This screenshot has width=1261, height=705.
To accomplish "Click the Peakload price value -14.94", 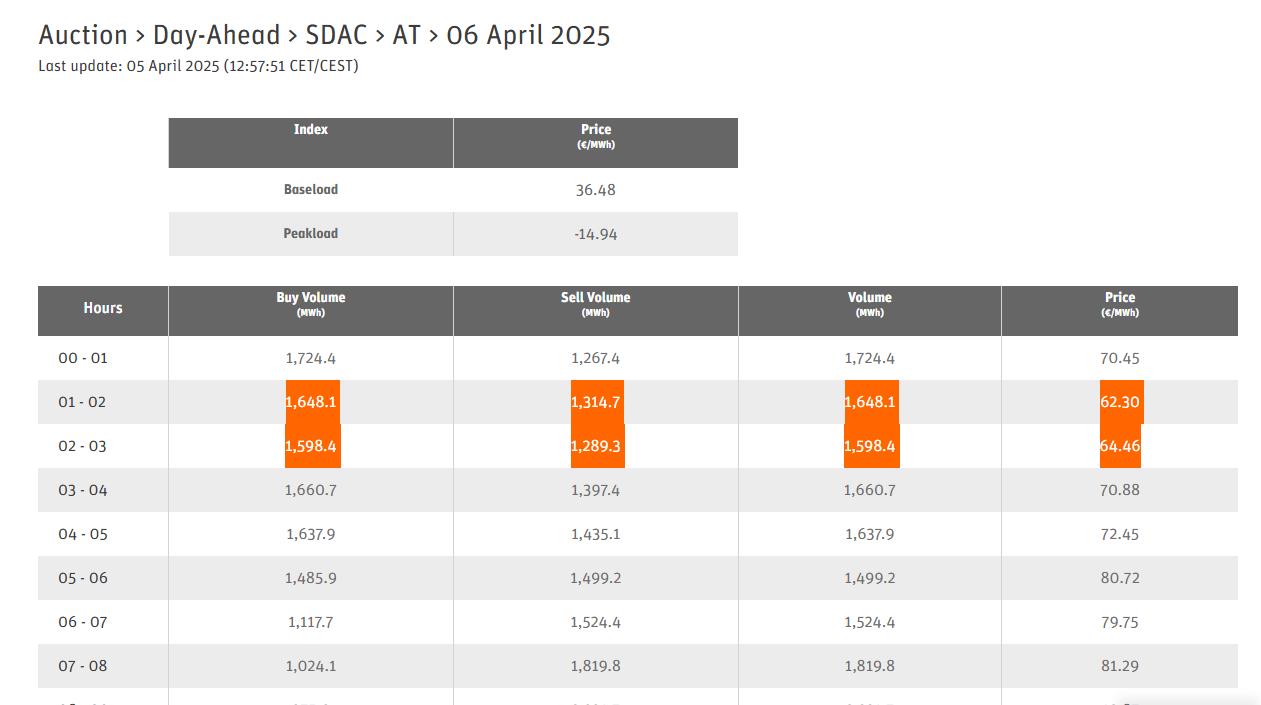I will (x=595, y=234).
